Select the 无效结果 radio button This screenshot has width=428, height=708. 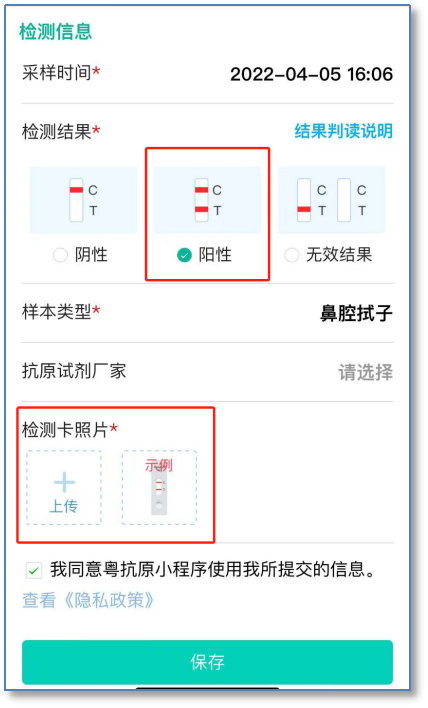click(x=292, y=255)
